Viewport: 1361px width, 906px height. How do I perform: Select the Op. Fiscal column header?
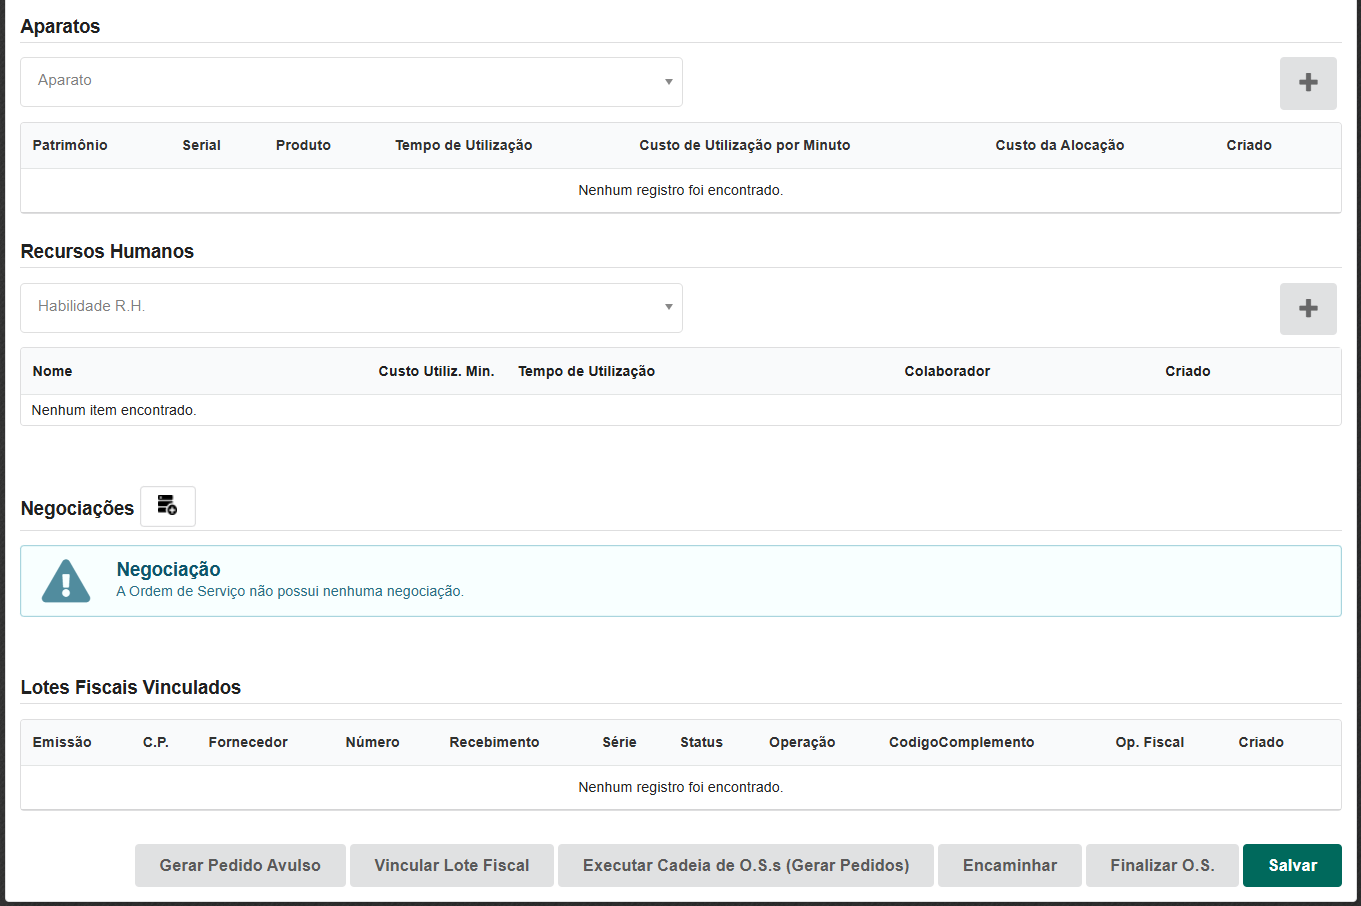pos(1149,742)
